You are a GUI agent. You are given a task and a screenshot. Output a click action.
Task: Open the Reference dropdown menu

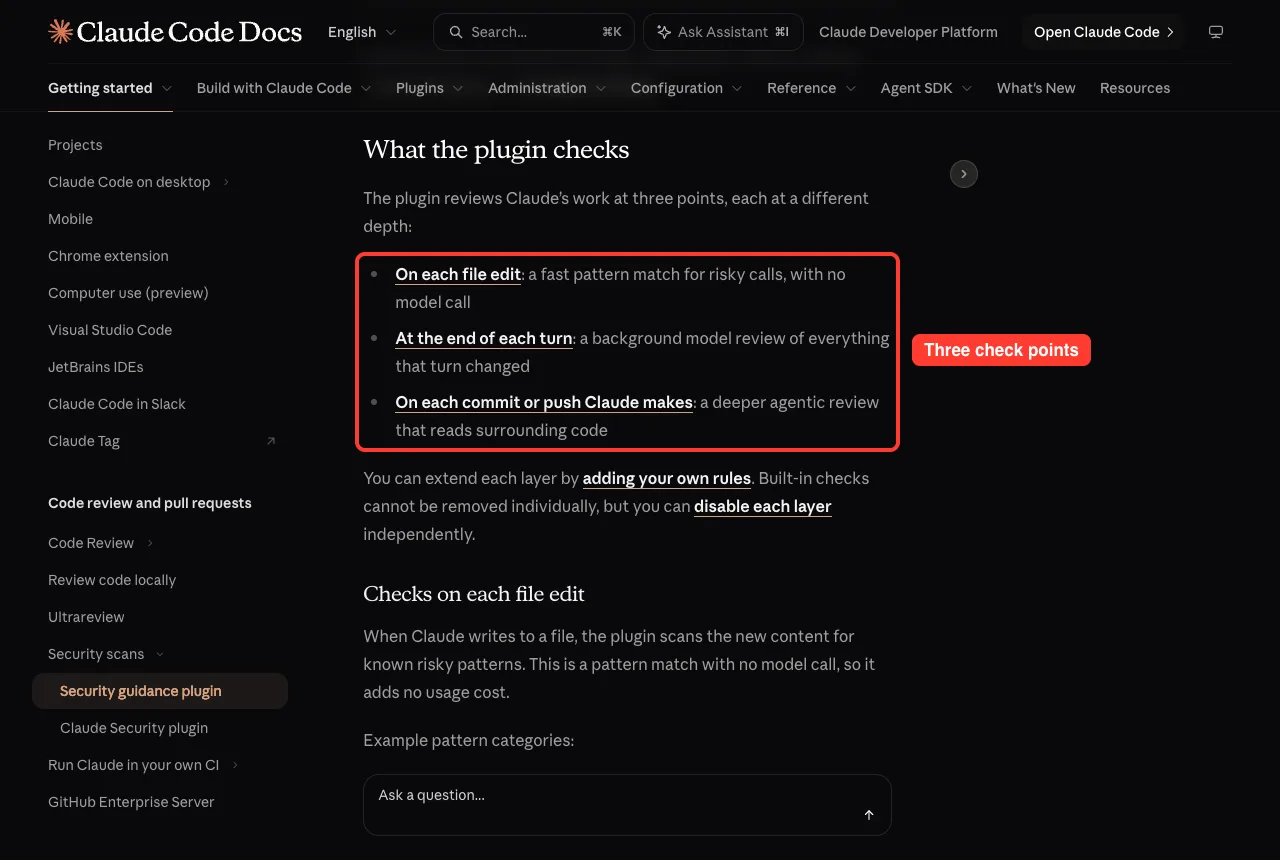[x=812, y=88]
